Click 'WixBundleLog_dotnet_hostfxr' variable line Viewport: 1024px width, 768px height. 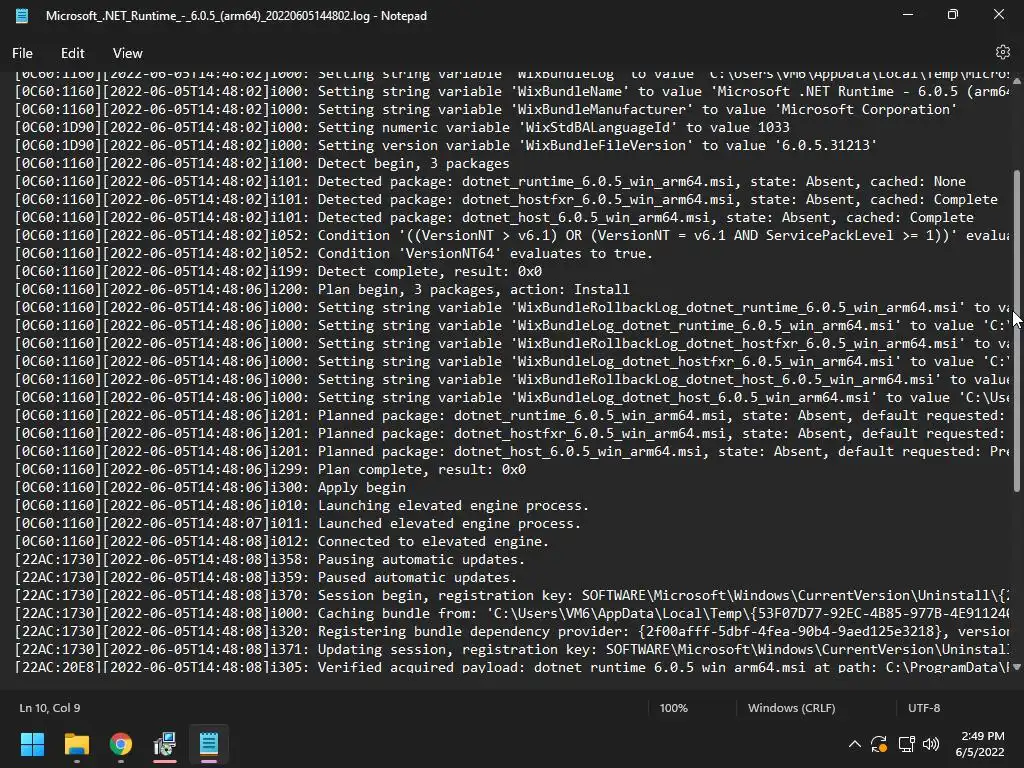[x=511, y=361]
